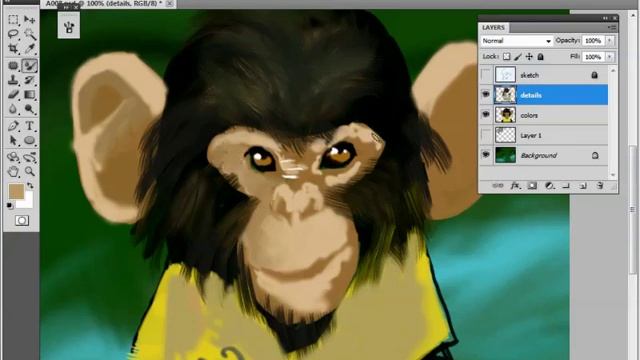Select the Type tool
Image resolution: width=640 pixels, height=360 pixels.
tap(29, 126)
